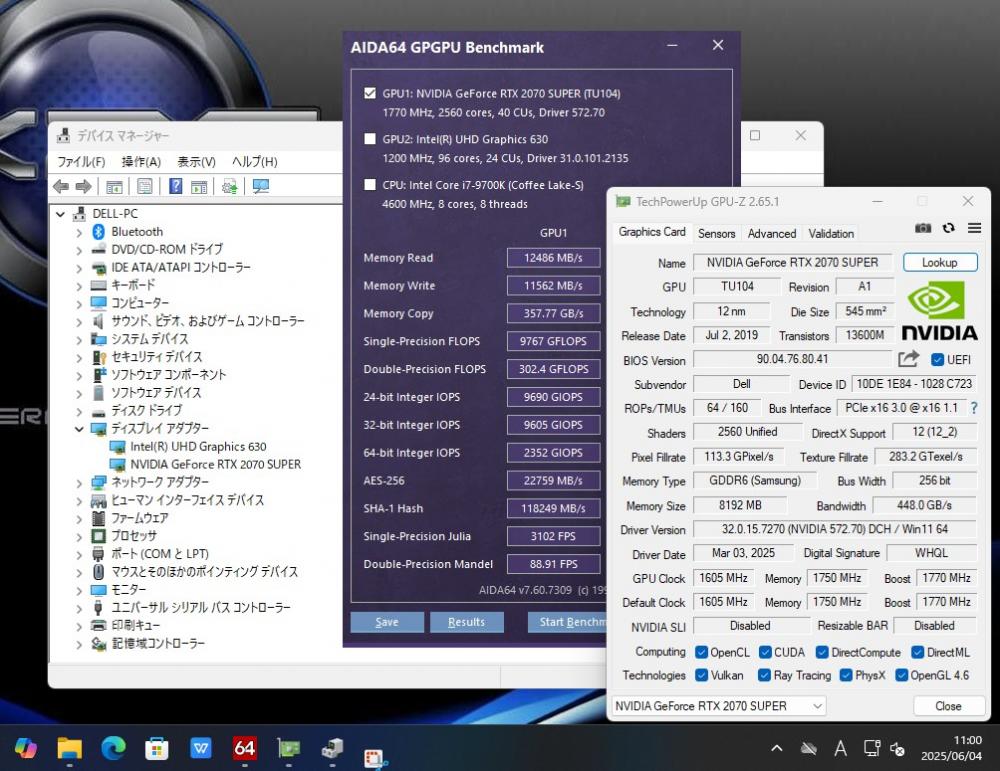Click the BIOS Version field 90.04.76.80.41

pos(792,359)
